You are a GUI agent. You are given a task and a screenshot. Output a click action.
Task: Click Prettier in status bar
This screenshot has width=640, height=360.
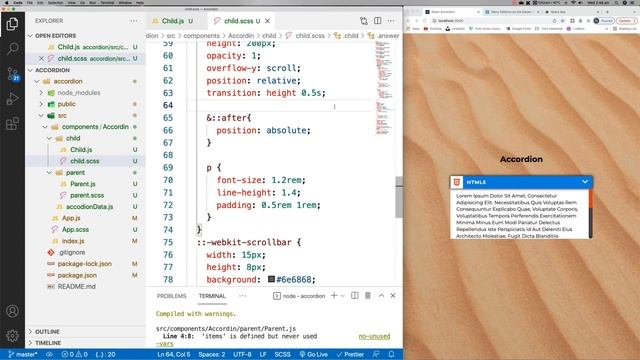(x=350, y=354)
